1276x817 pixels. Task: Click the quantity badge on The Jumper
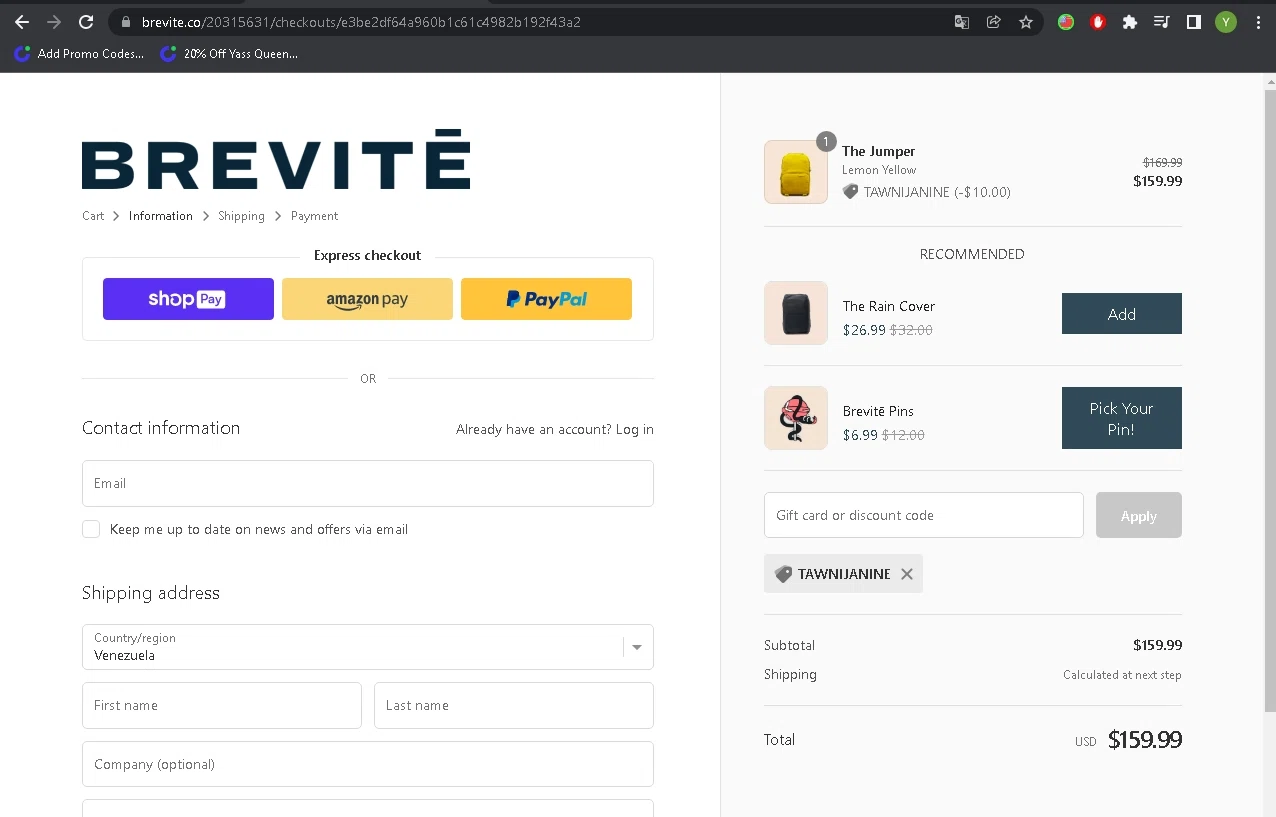[826, 142]
